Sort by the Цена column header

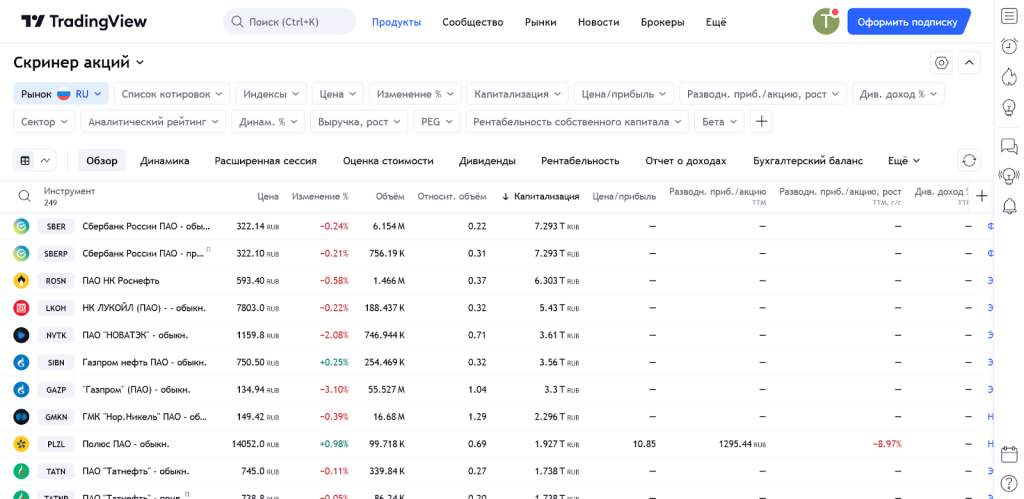tap(268, 197)
